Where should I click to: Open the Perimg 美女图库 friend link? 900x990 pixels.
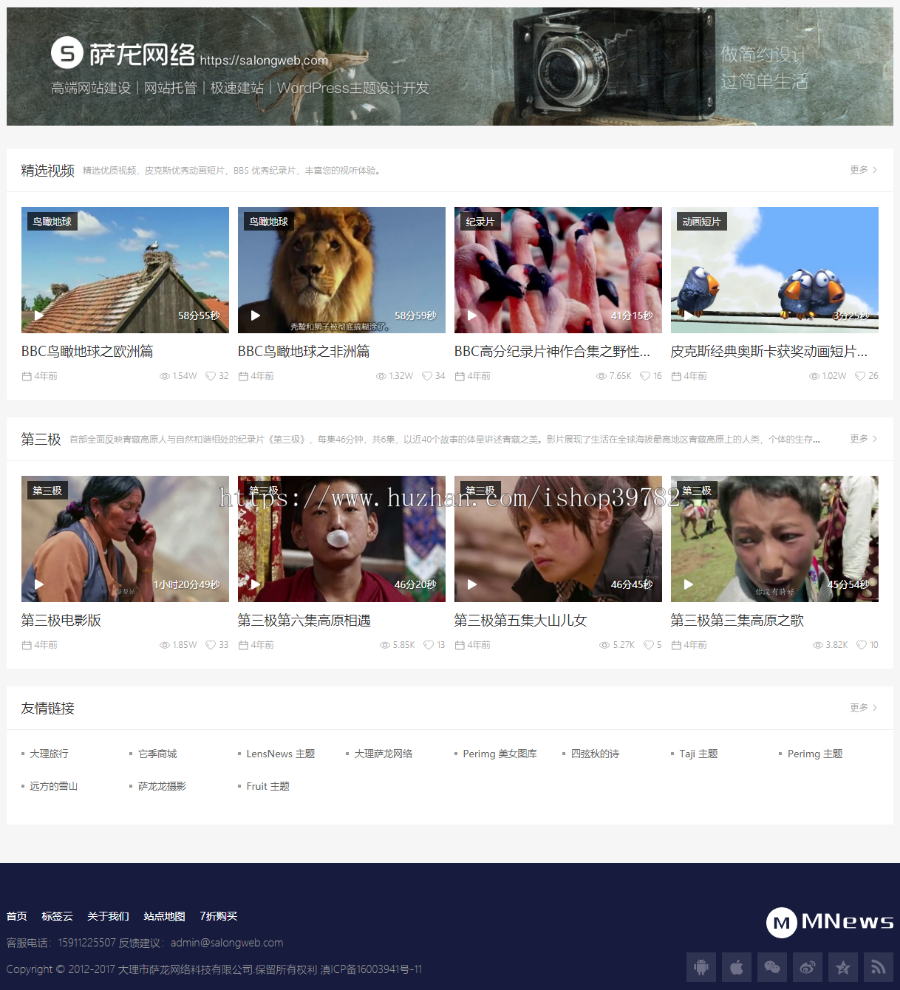click(500, 753)
